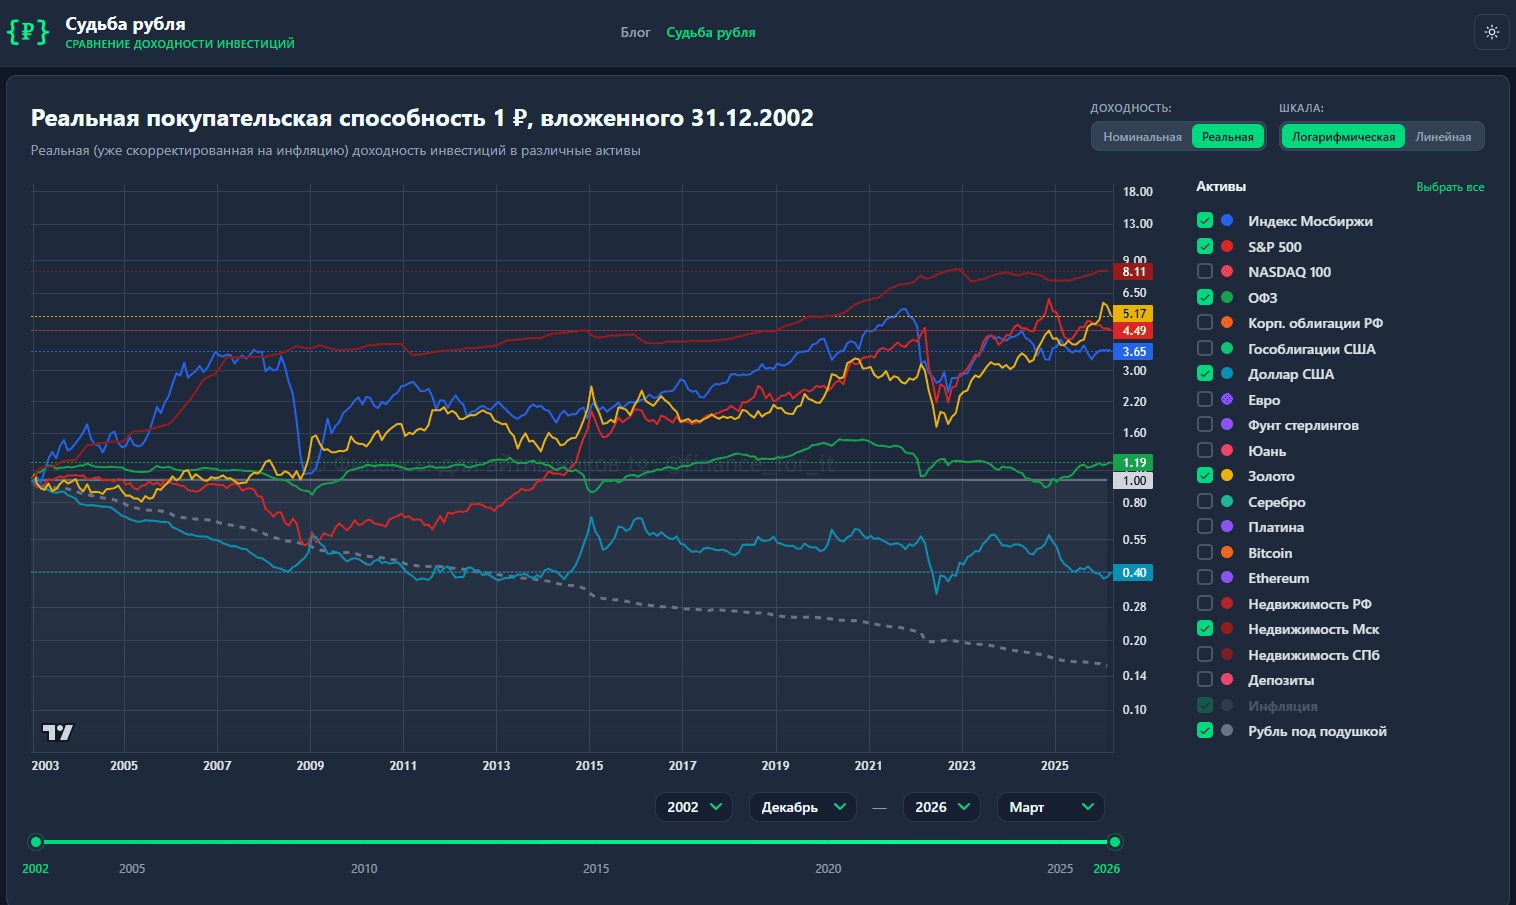Click the 0.40 dollar value axis label

click(x=1133, y=573)
